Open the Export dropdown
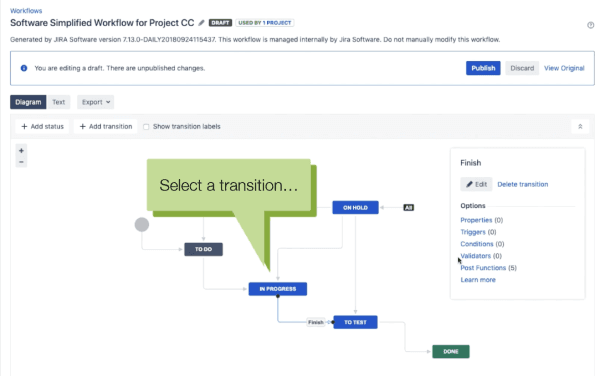Image resolution: width=600 pixels, height=376 pixels. click(x=96, y=102)
